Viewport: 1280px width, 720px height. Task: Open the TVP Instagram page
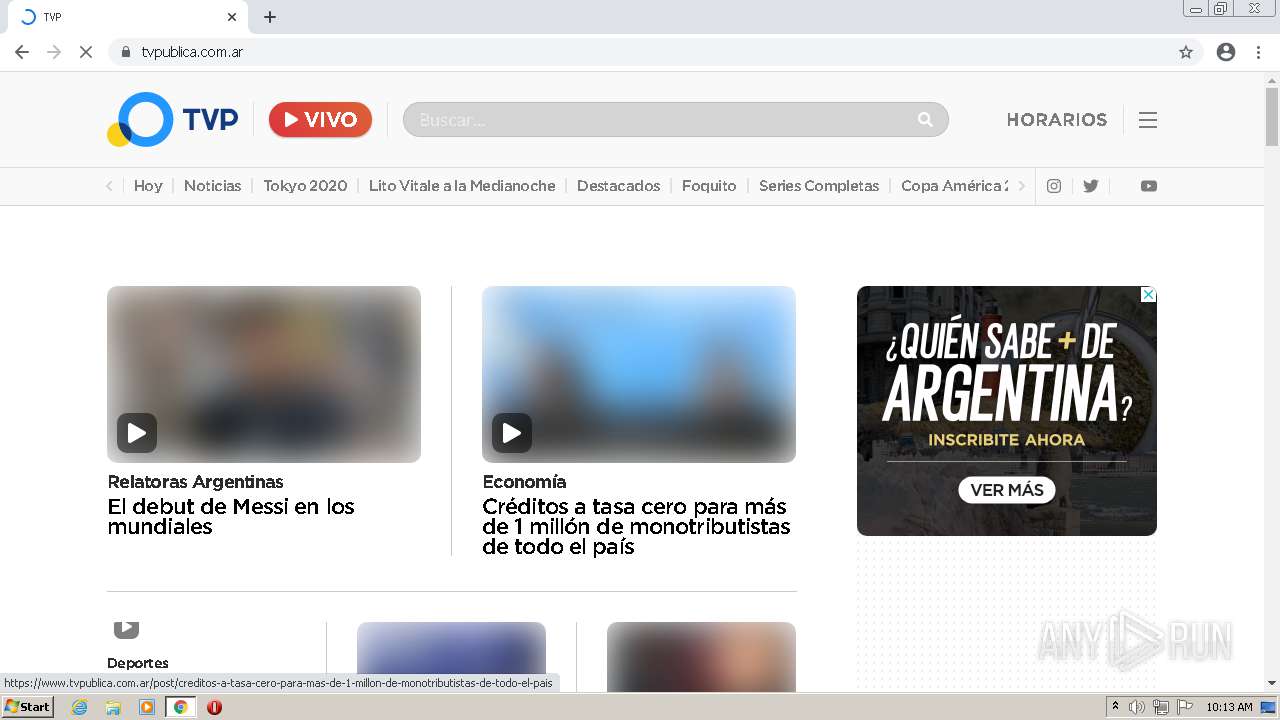tap(1054, 186)
